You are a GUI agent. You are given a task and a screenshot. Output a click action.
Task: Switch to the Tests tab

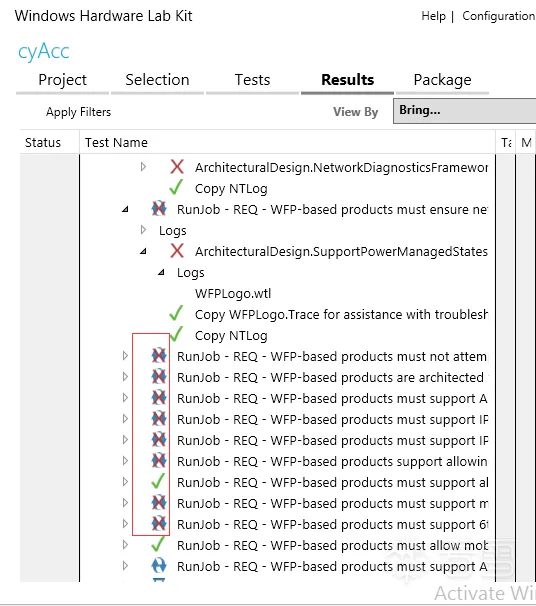252,80
